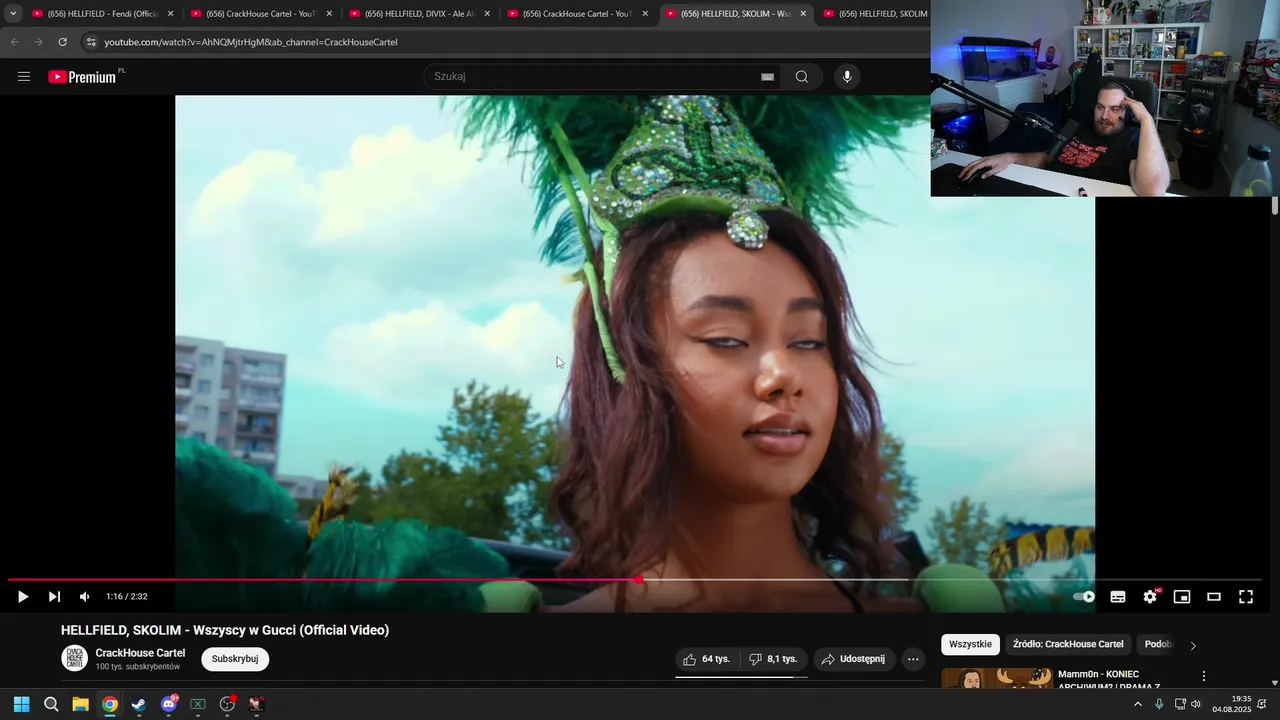
Task: Open the Mamm0n recommended video thumbnail
Action: pos(997,679)
